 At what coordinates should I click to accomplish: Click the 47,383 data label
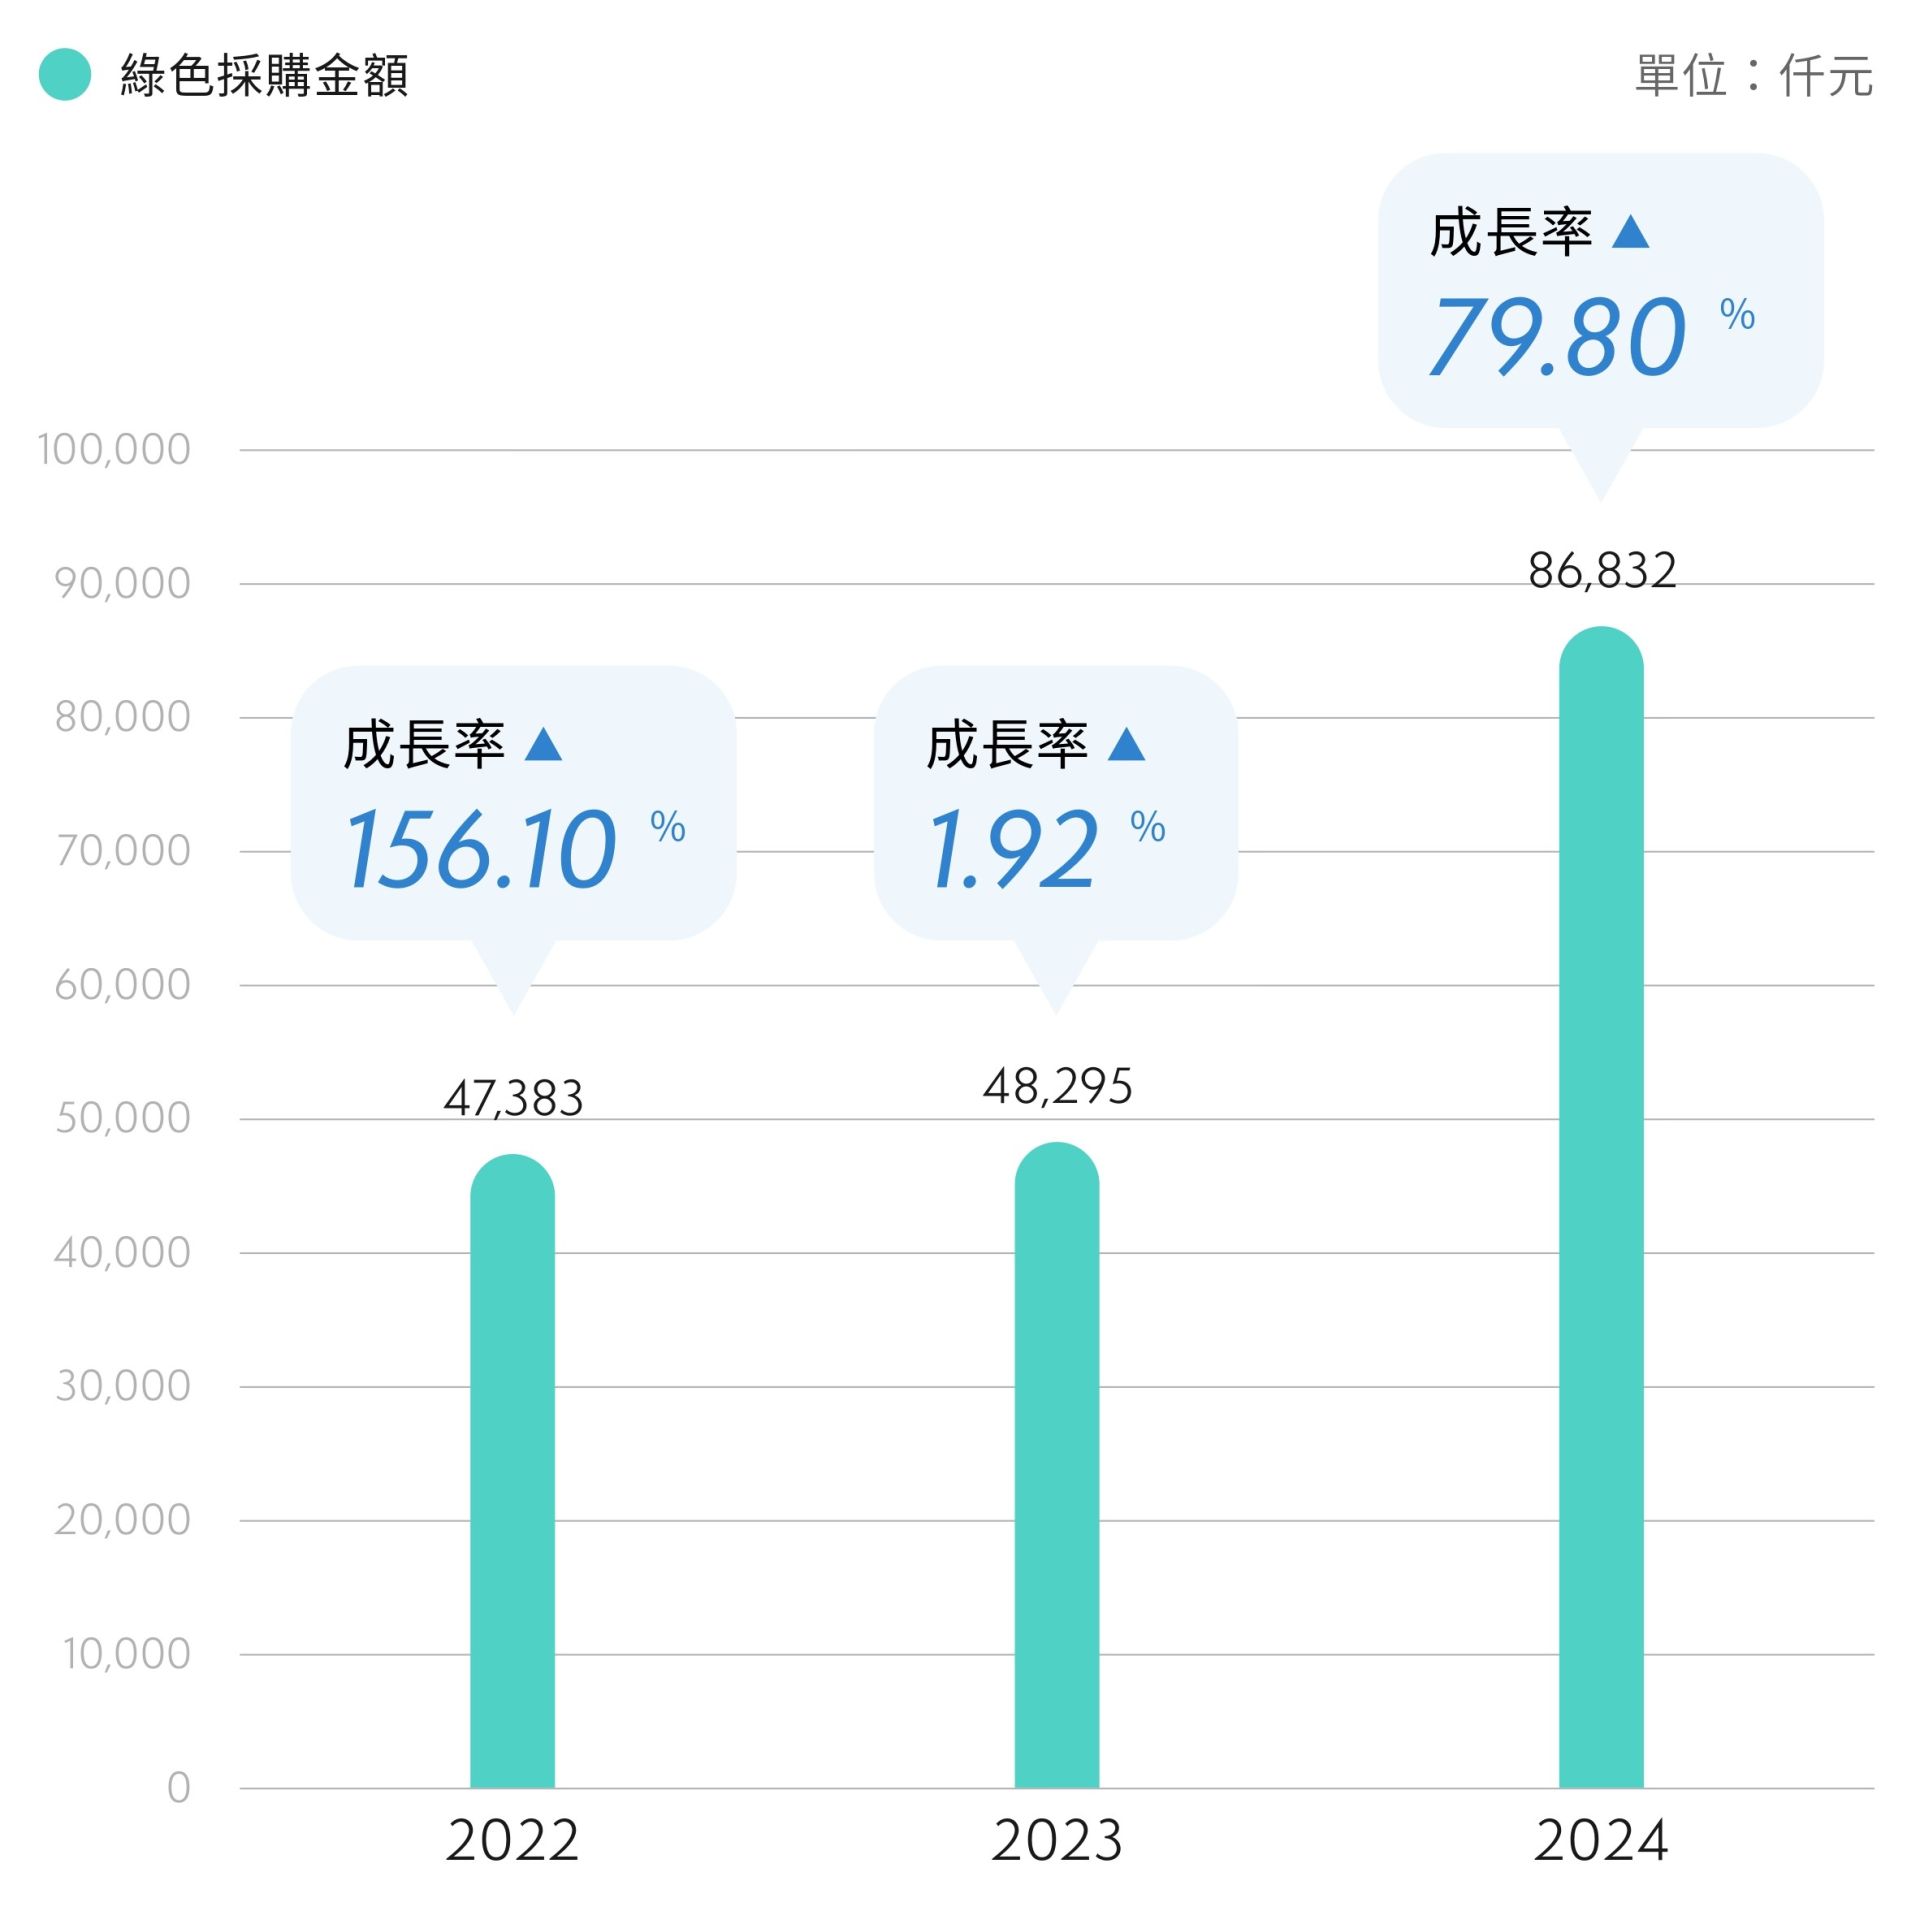tap(513, 1098)
